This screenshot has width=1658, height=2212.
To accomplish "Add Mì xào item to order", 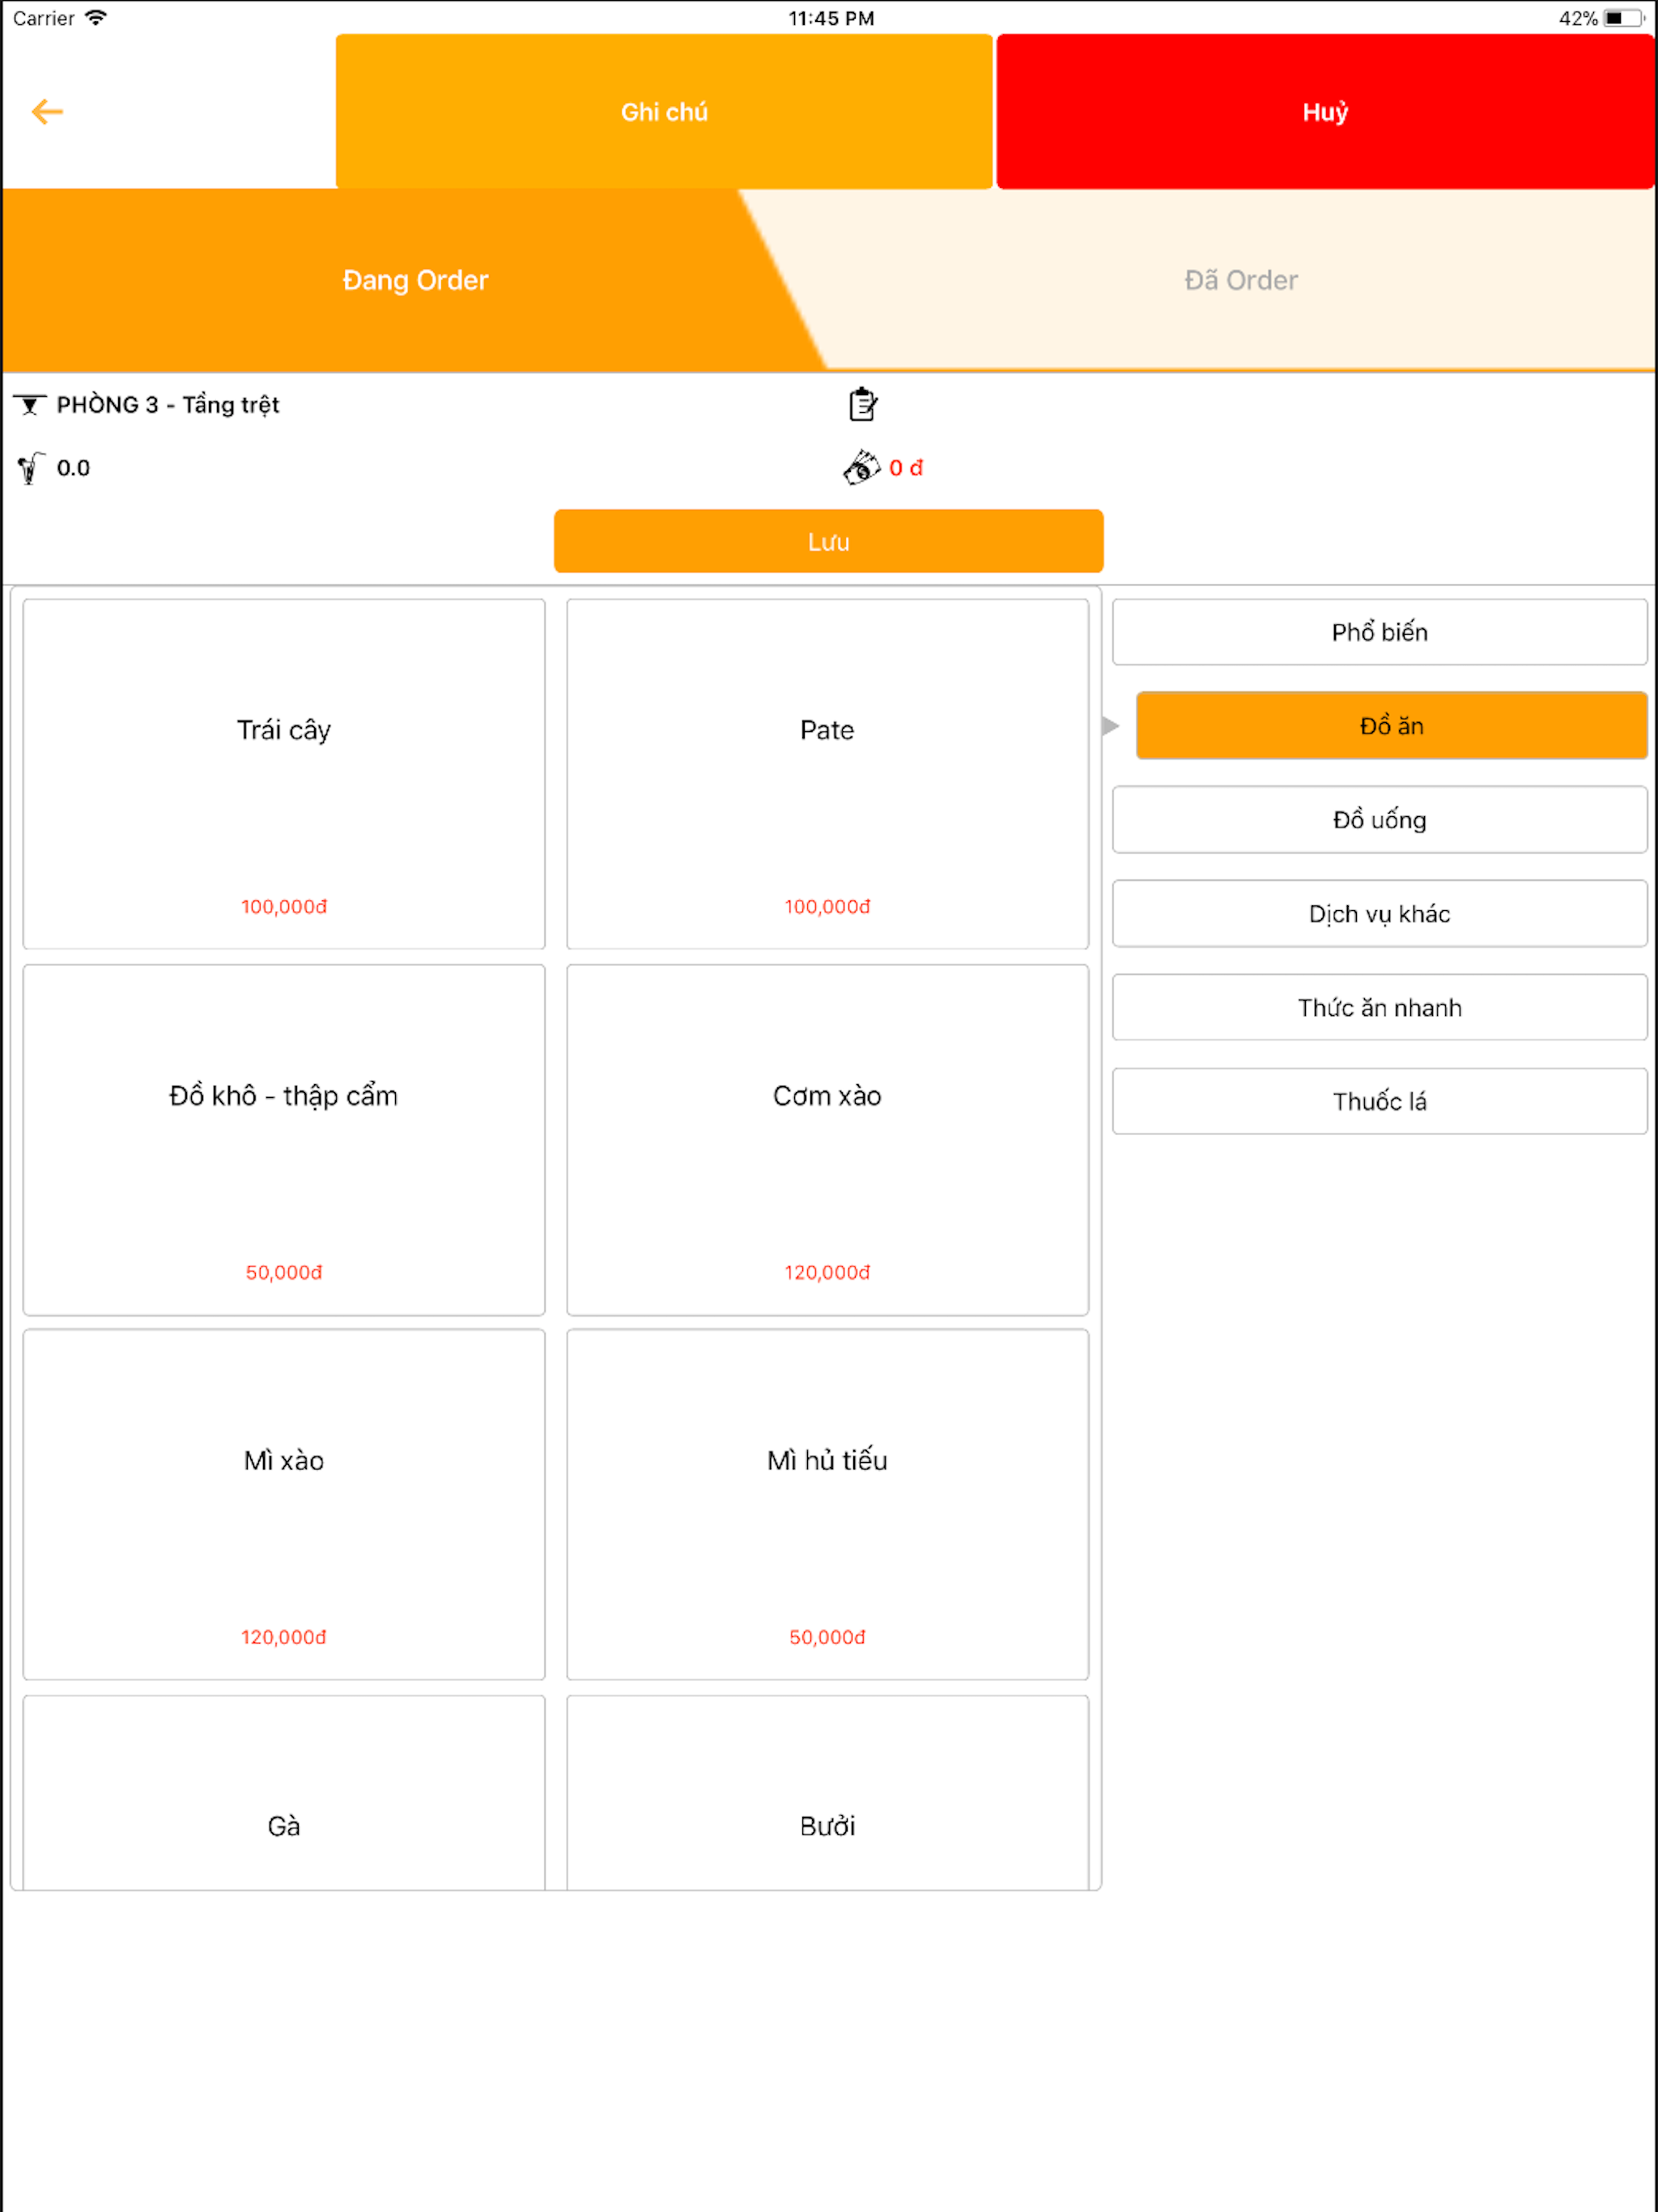I will (x=284, y=1505).
